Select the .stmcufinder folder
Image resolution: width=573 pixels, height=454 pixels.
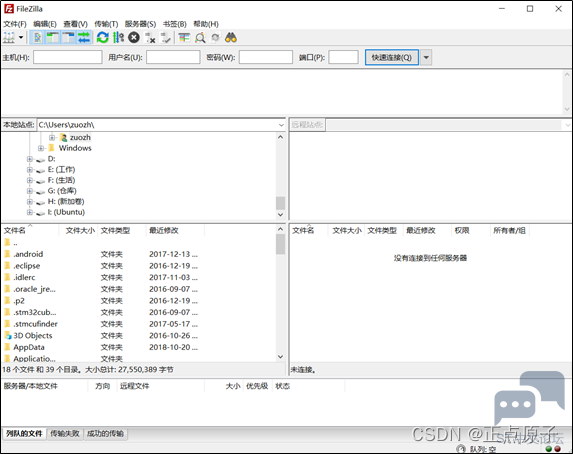point(35,324)
